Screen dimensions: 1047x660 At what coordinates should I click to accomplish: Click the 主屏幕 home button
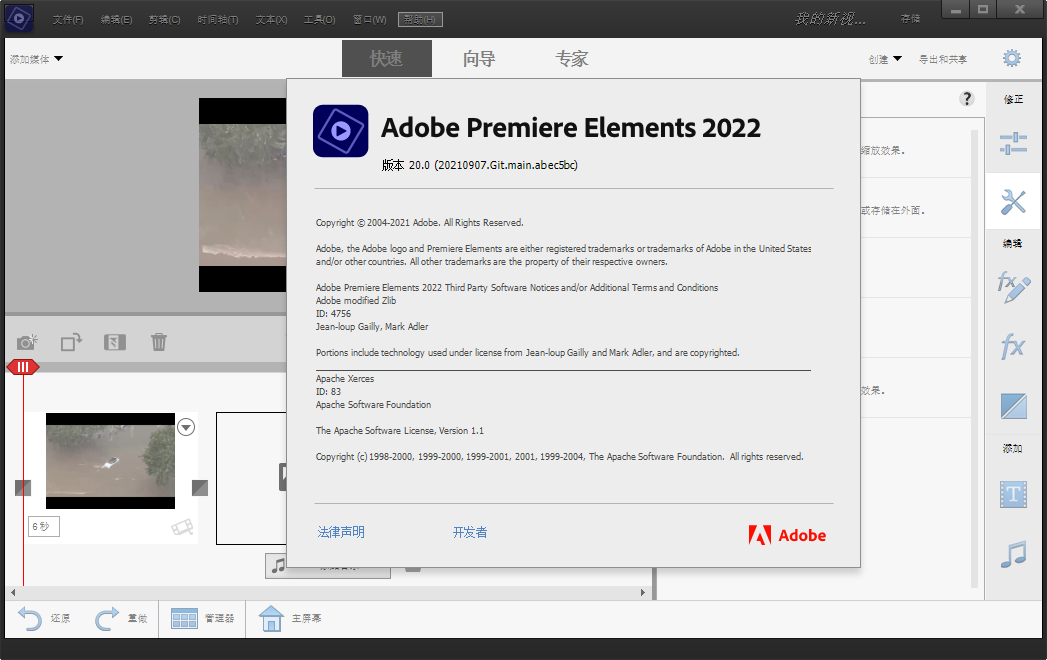287,618
